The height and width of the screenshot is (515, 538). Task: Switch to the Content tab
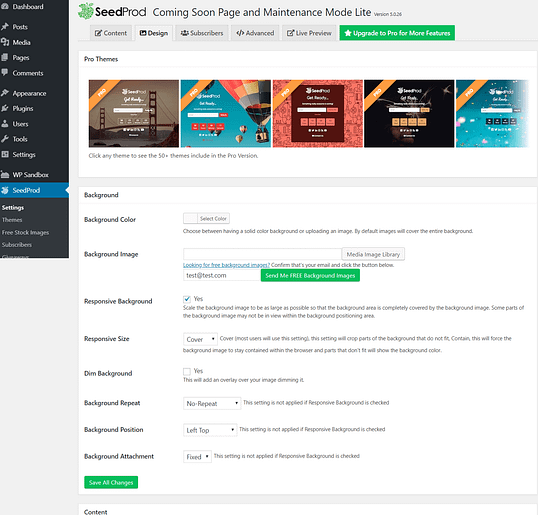tap(111, 33)
